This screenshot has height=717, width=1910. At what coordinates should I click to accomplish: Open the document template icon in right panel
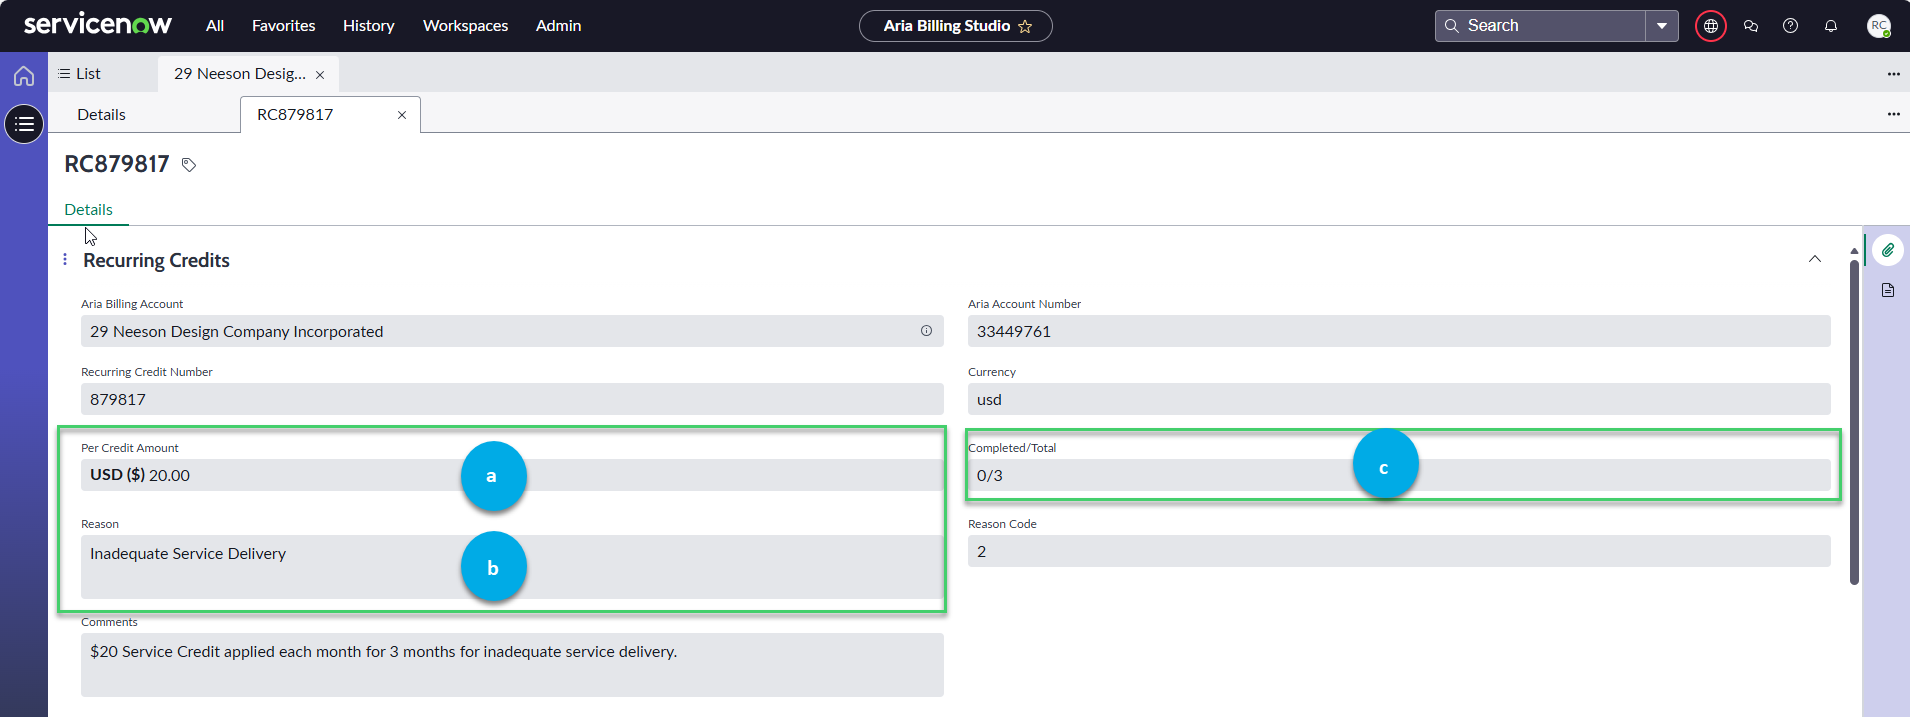[x=1888, y=290]
